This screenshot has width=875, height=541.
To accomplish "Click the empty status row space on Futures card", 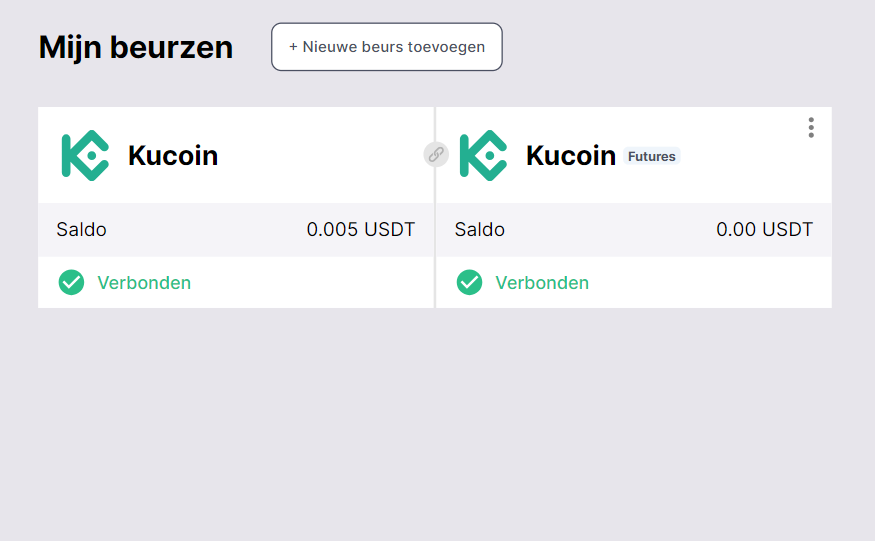I will 710,283.
